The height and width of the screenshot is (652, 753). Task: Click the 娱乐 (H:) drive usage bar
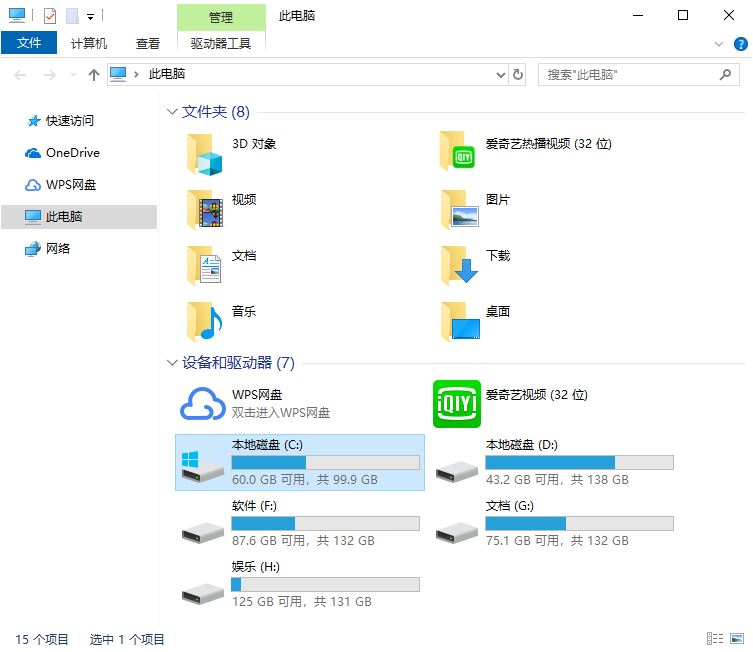325,585
